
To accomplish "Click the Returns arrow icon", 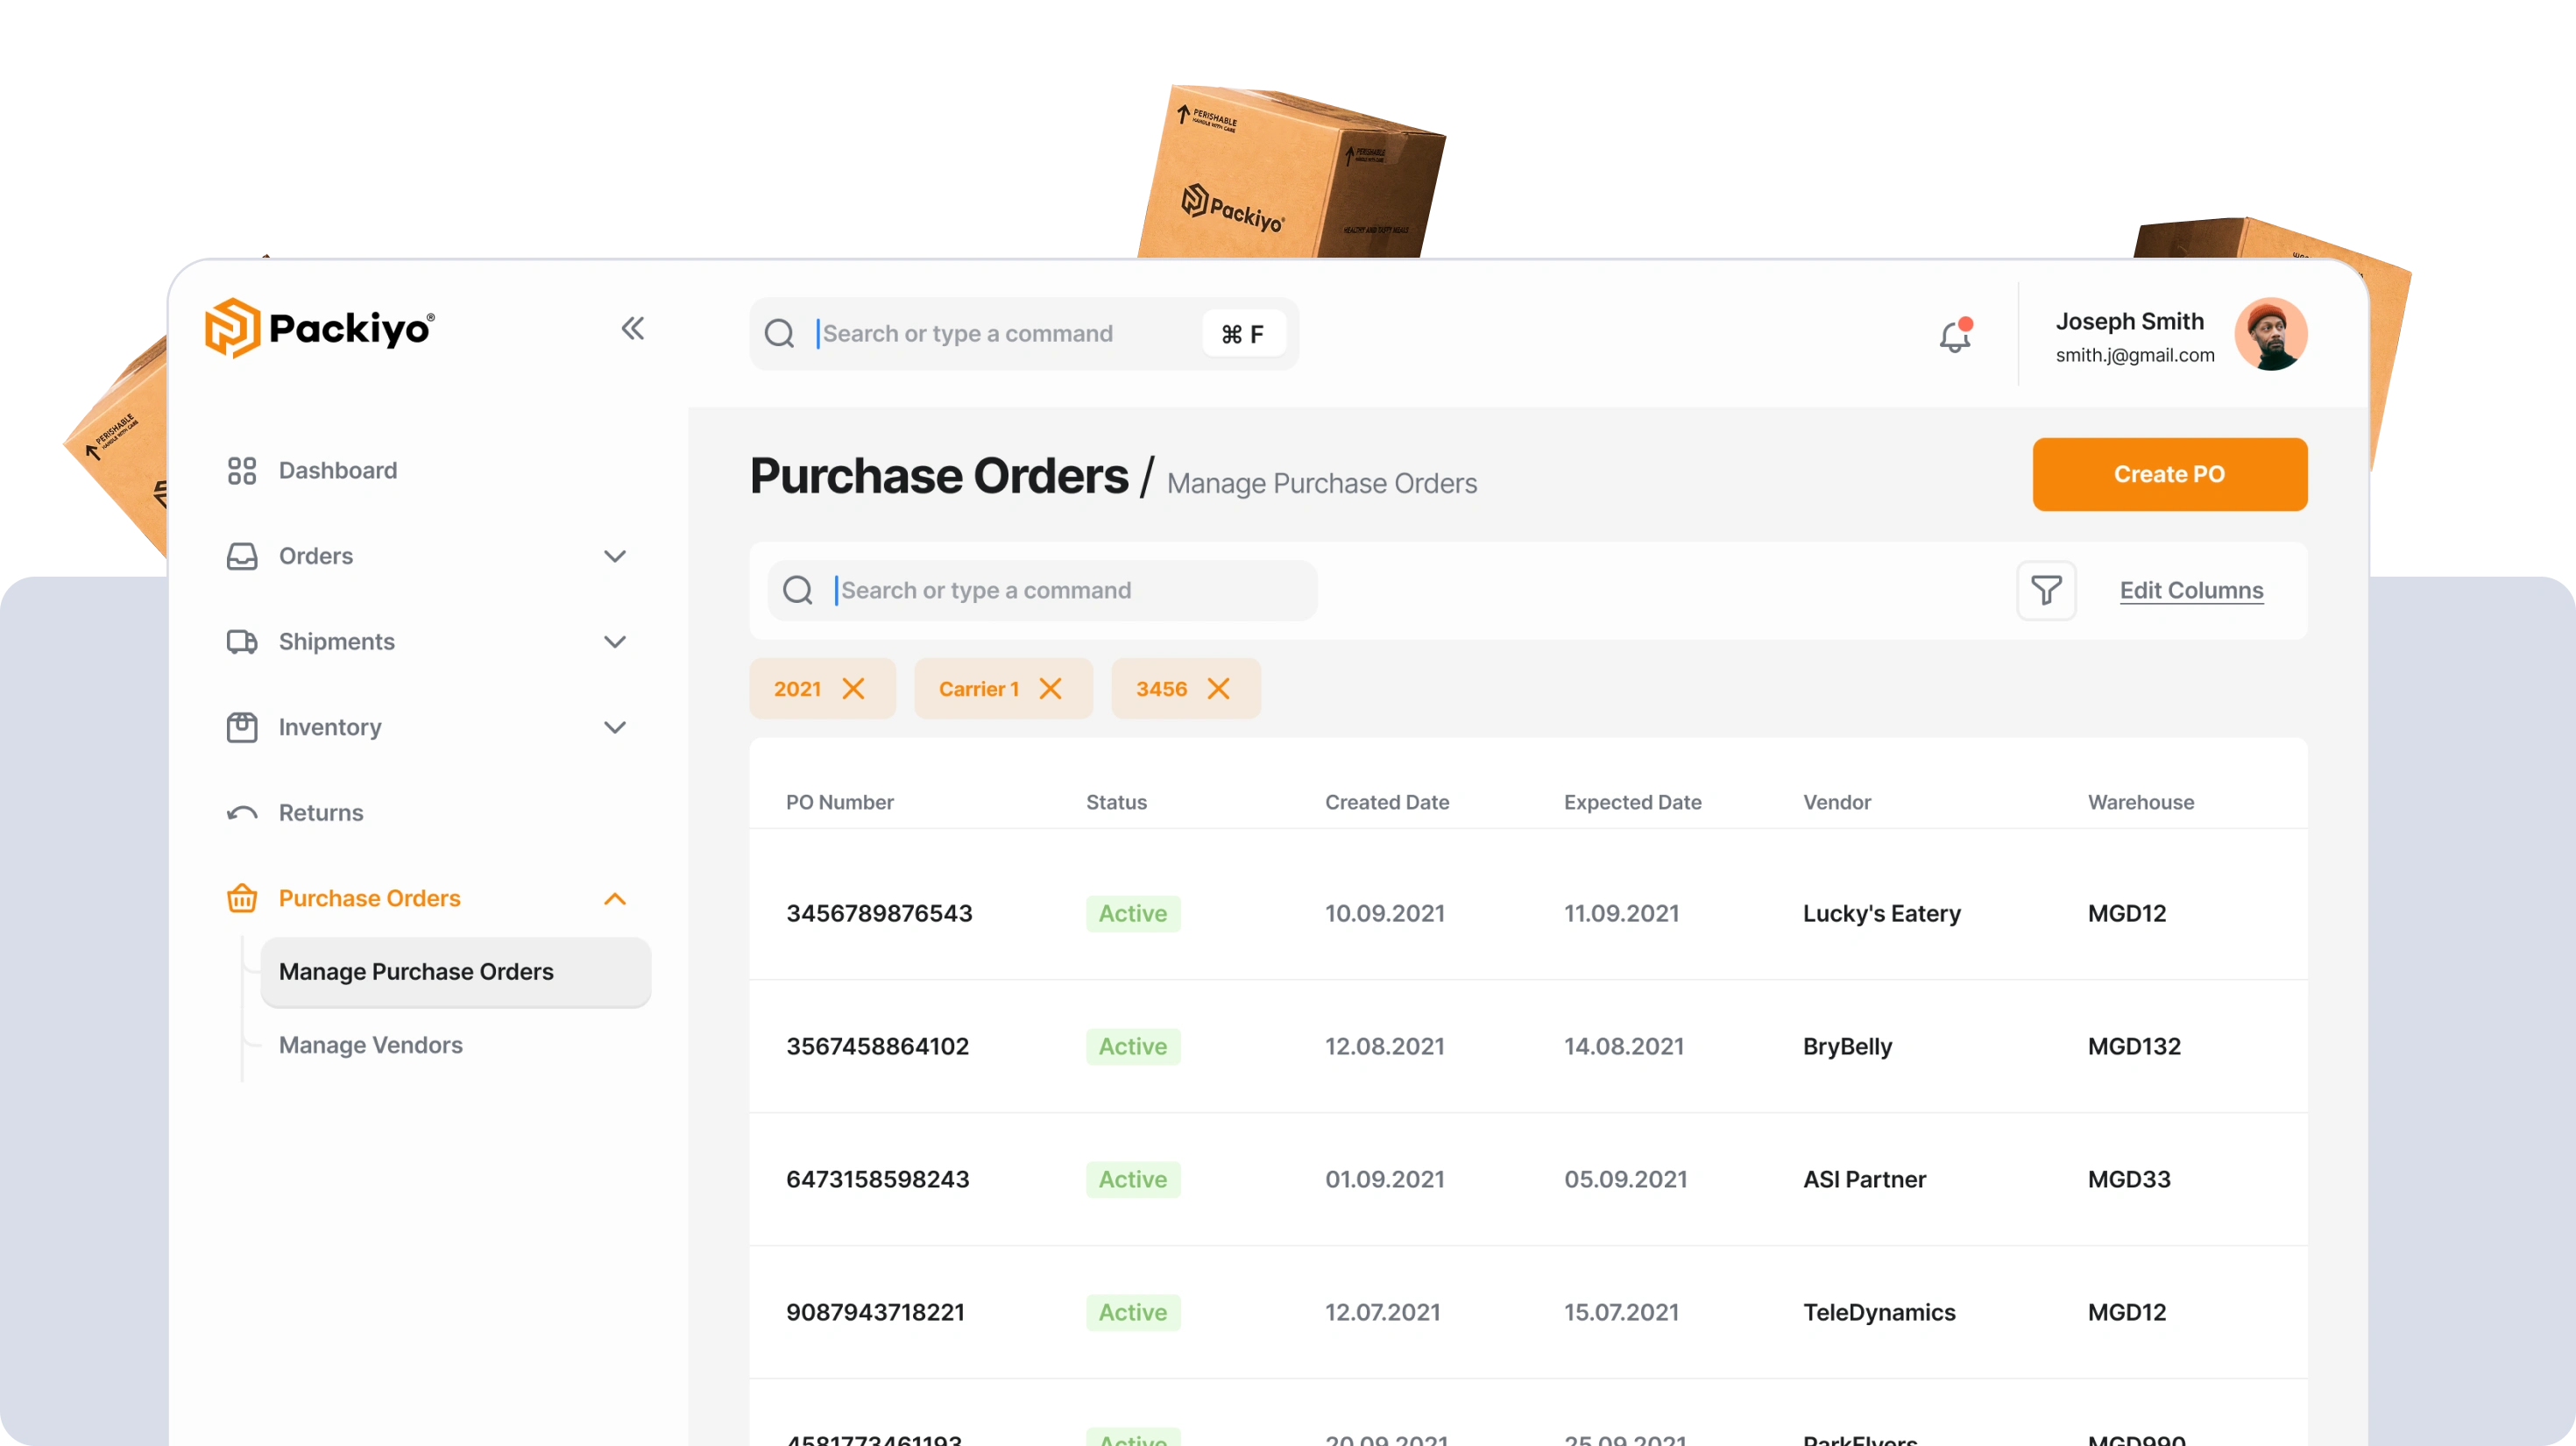I will tap(242, 813).
